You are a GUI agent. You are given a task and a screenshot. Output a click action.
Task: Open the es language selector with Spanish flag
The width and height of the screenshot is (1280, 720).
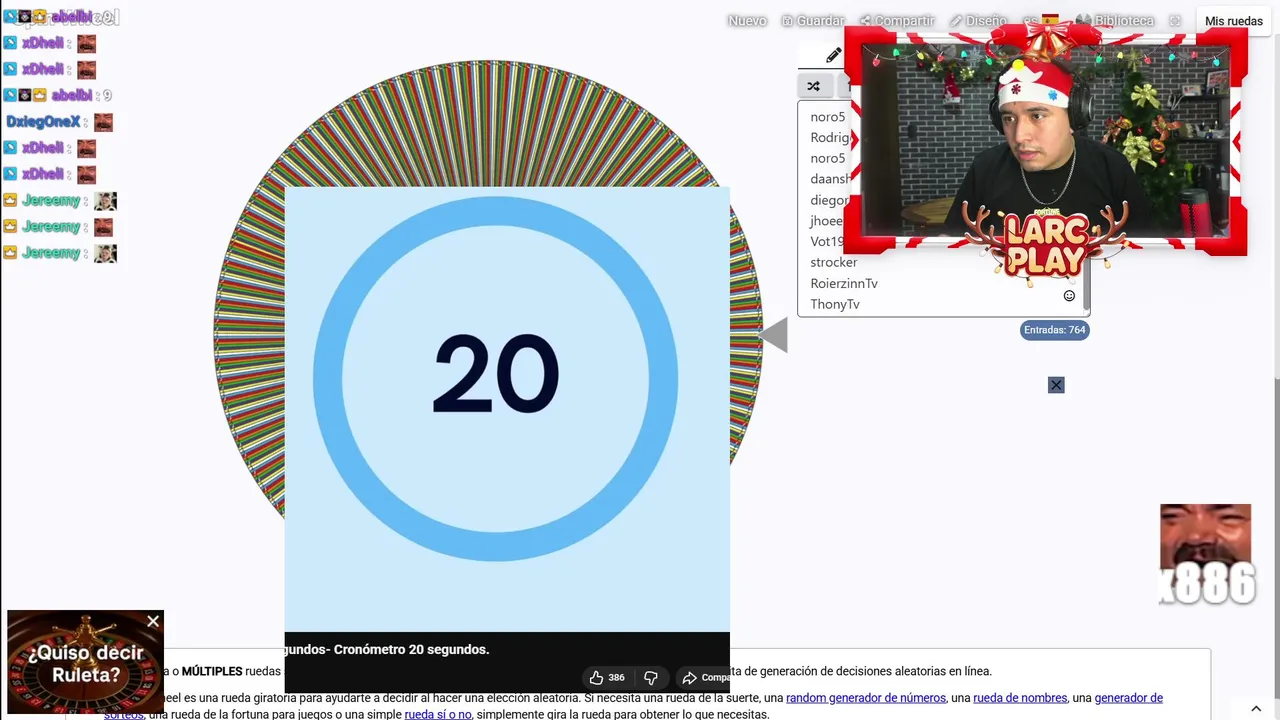[1040, 21]
